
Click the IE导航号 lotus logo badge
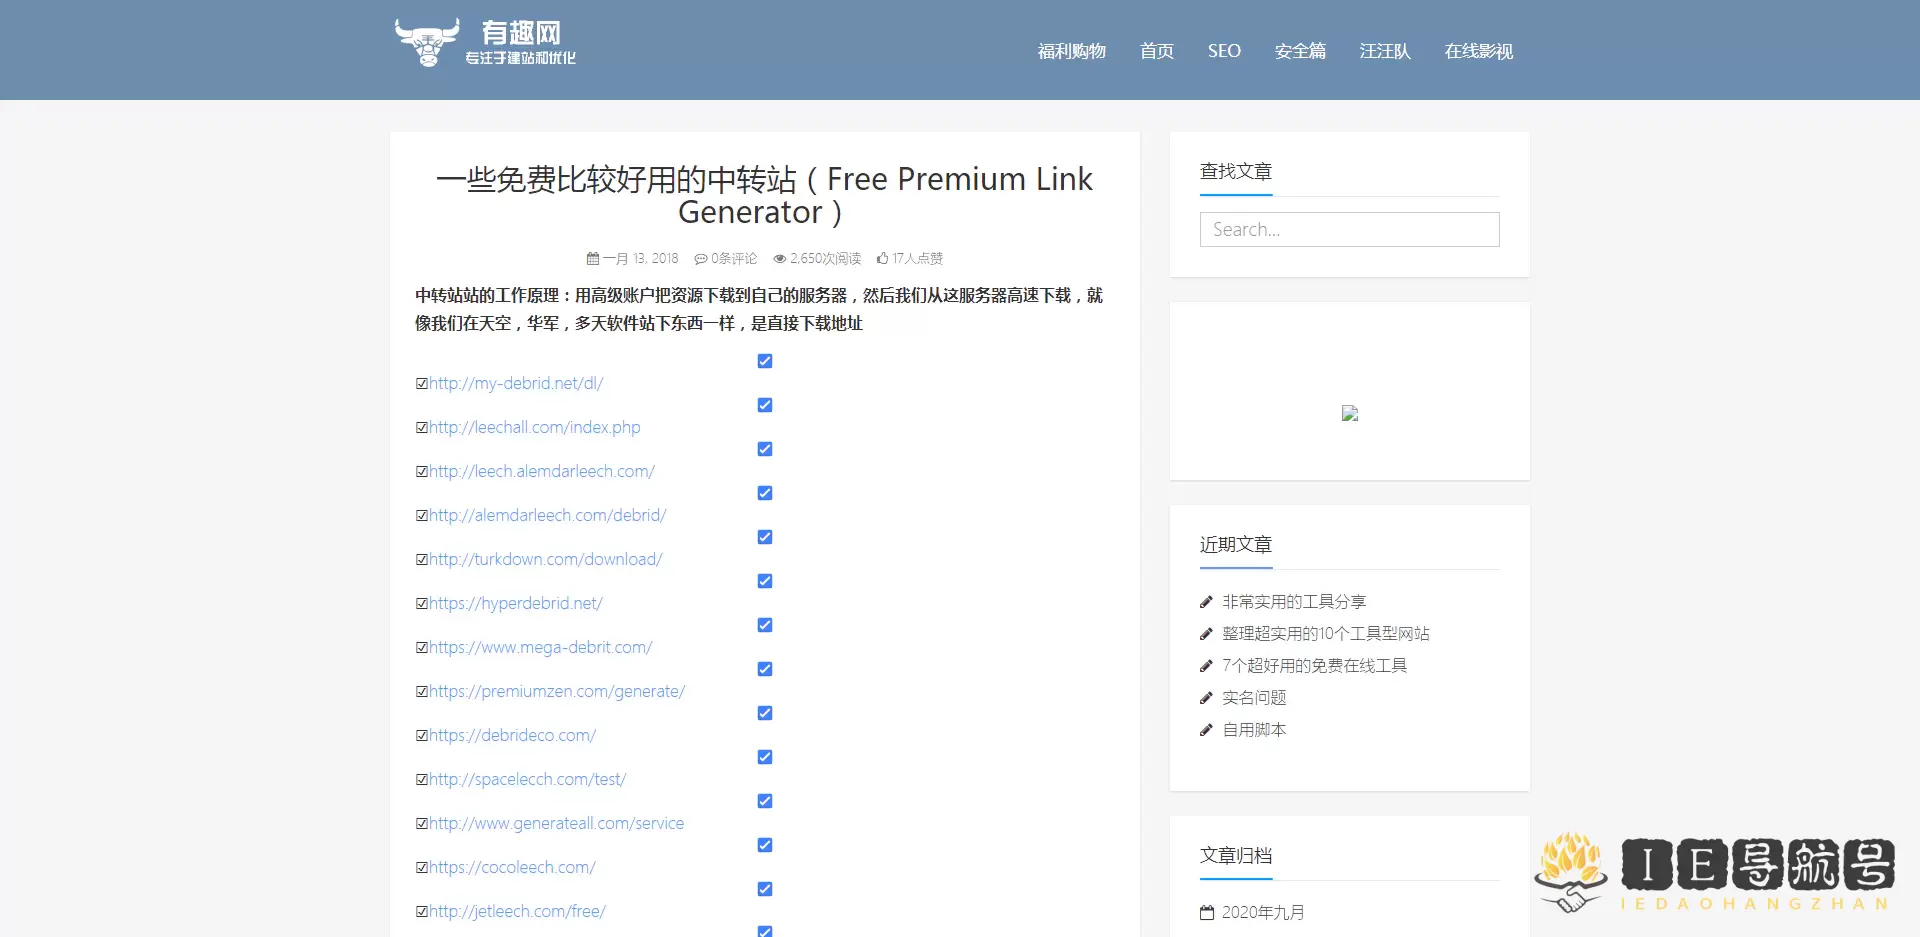coord(1571,872)
